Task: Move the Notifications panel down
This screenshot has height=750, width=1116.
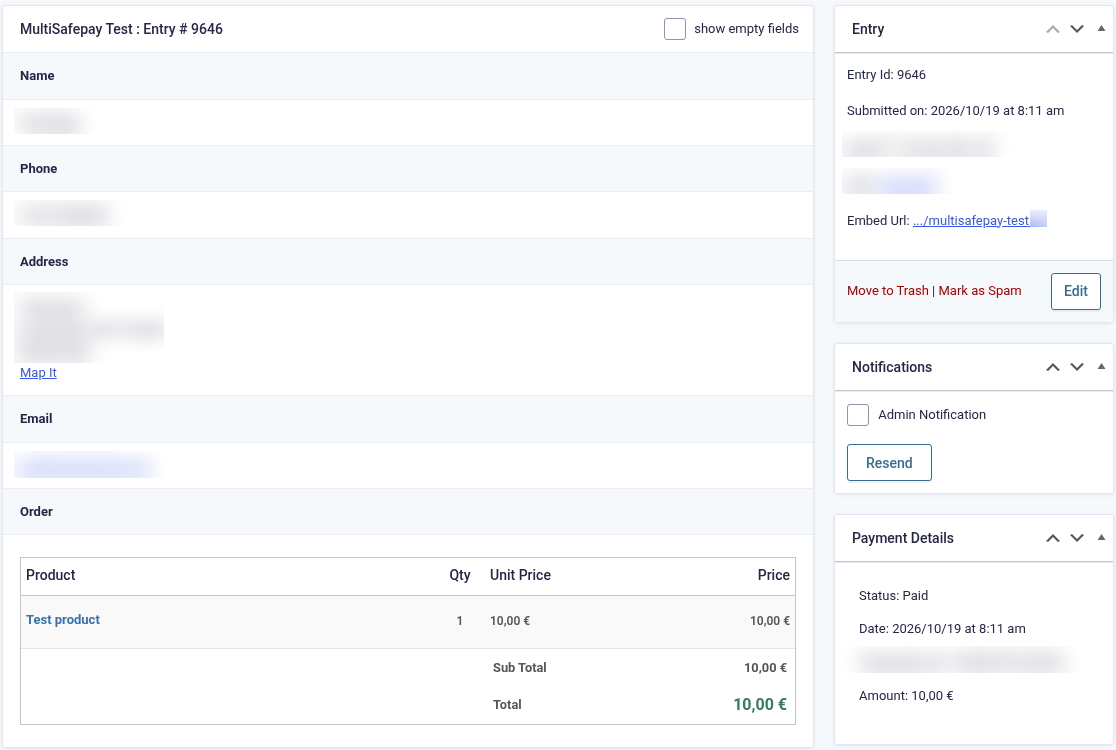Action: click(x=1077, y=367)
